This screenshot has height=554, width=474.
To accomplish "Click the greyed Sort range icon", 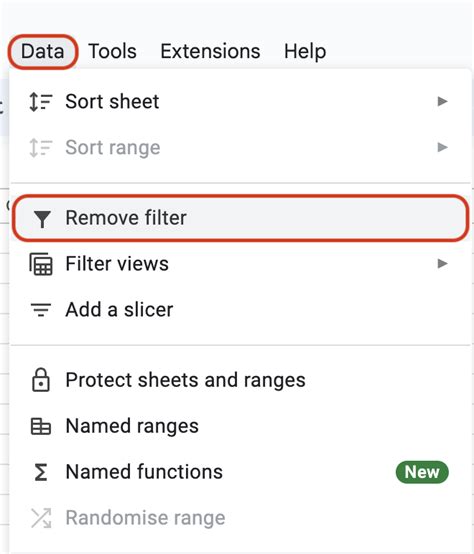I will [x=41, y=147].
